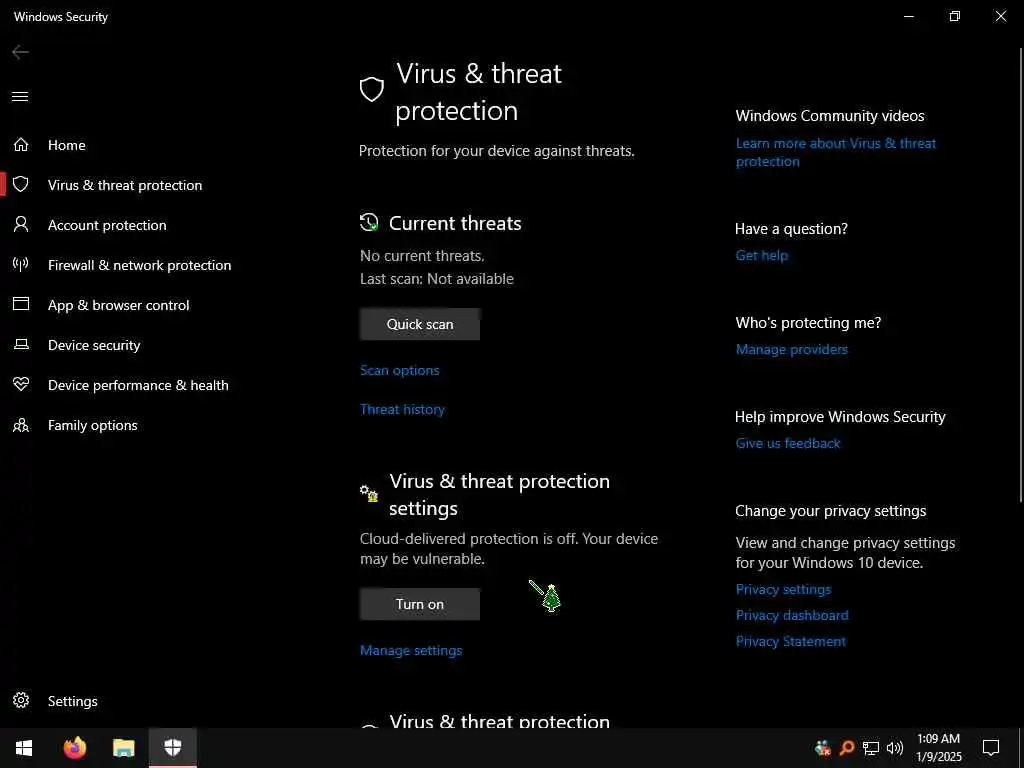Open File Explorer from taskbar

[123, 748]
